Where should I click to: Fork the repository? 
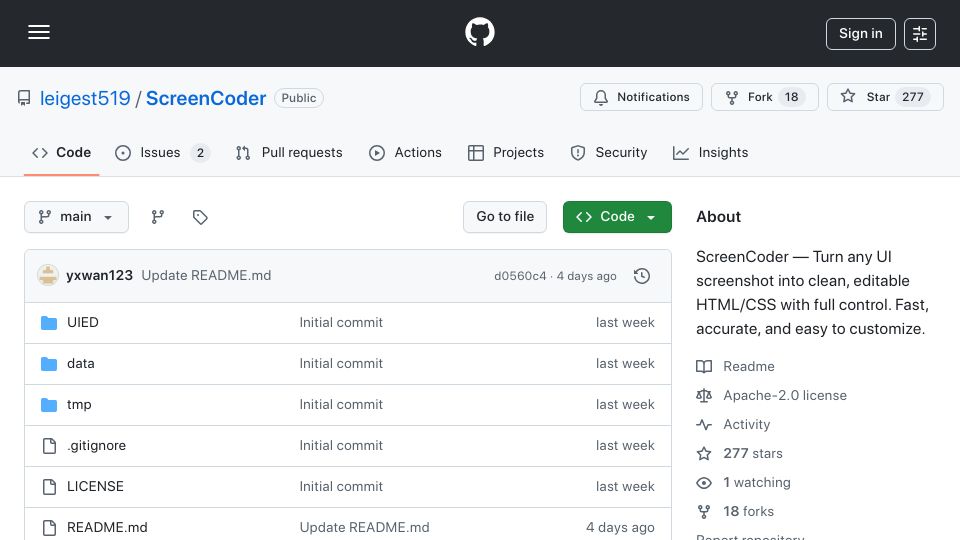(765, 97)
